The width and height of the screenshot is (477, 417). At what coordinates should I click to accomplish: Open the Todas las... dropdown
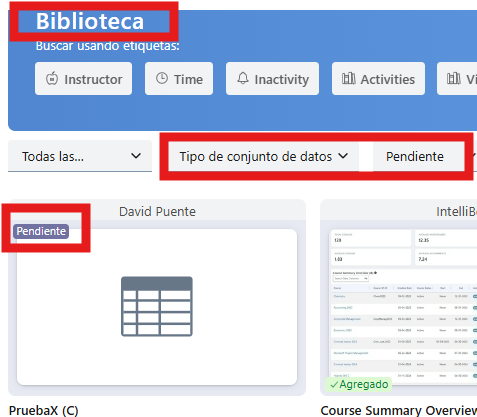point(80,156)
